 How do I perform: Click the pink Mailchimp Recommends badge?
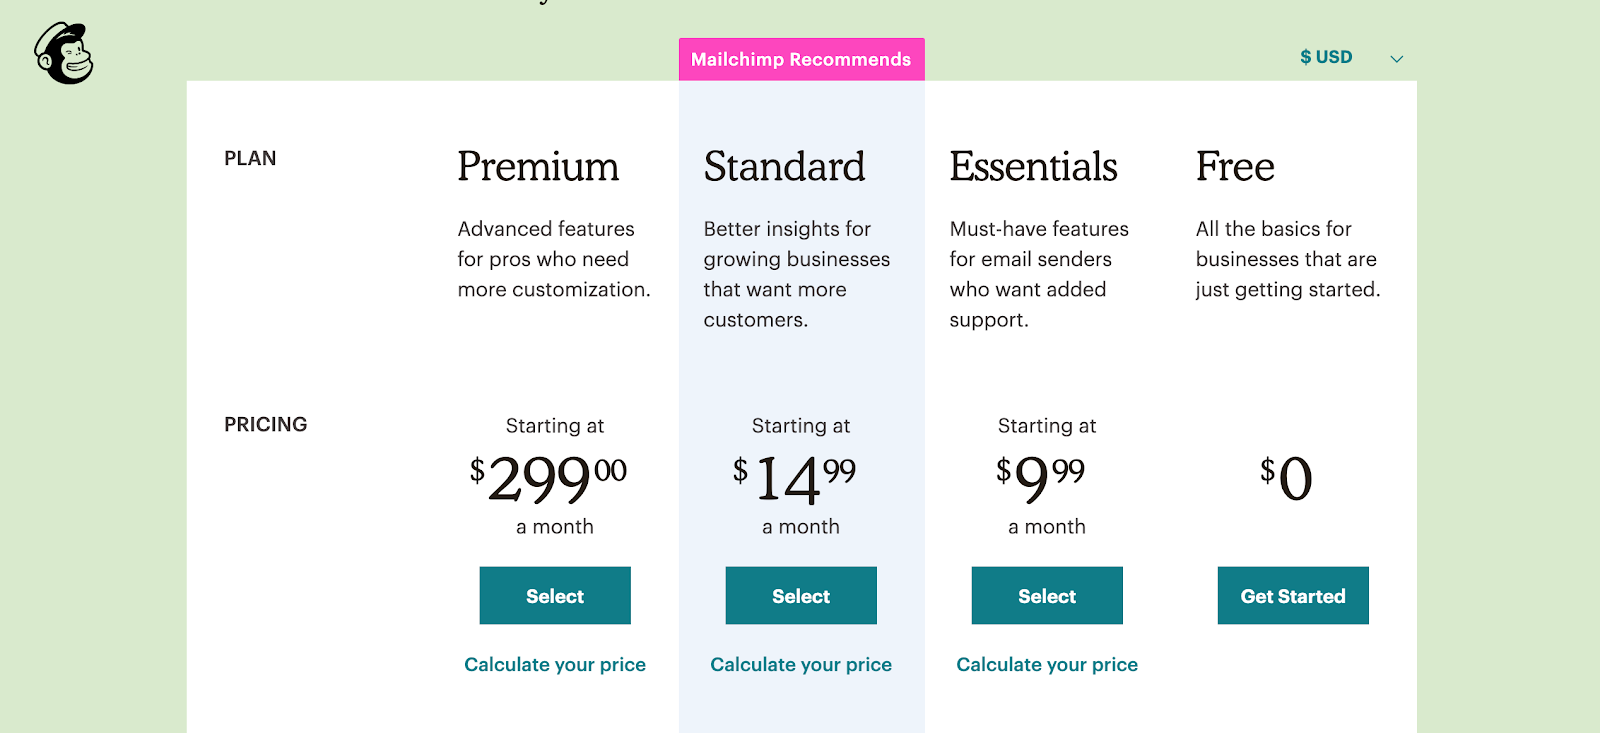click(801, 60)
